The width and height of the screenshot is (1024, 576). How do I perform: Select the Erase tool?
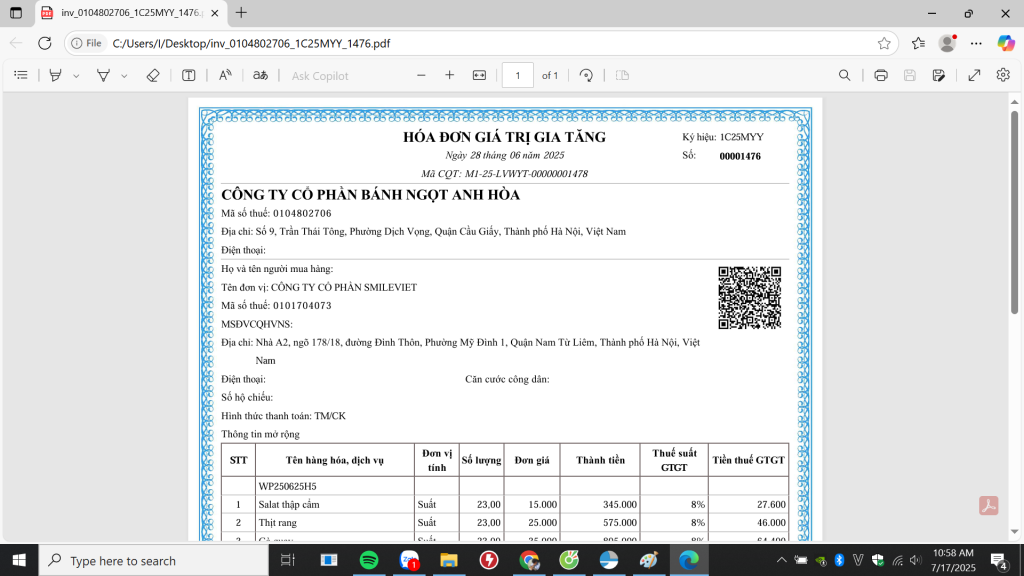[153, 75]
